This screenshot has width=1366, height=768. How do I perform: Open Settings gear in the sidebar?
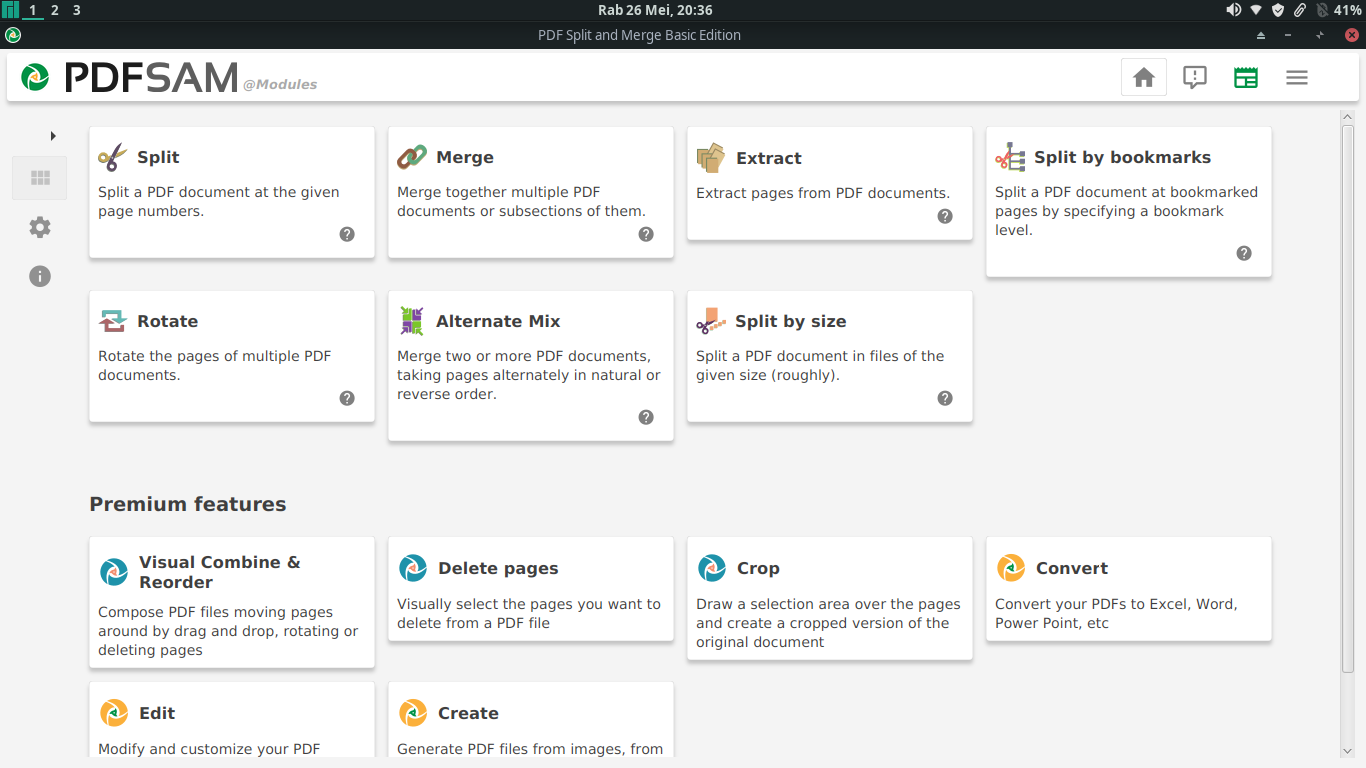40,227
